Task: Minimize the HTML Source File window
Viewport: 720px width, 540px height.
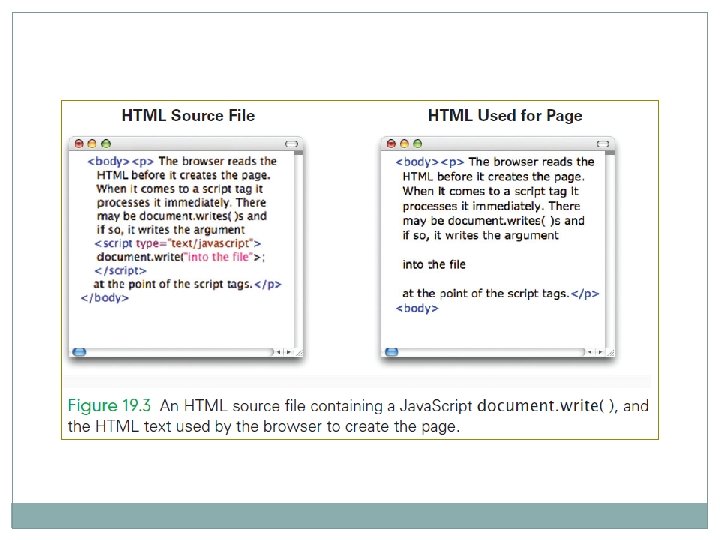Action: tap(92, 144)
